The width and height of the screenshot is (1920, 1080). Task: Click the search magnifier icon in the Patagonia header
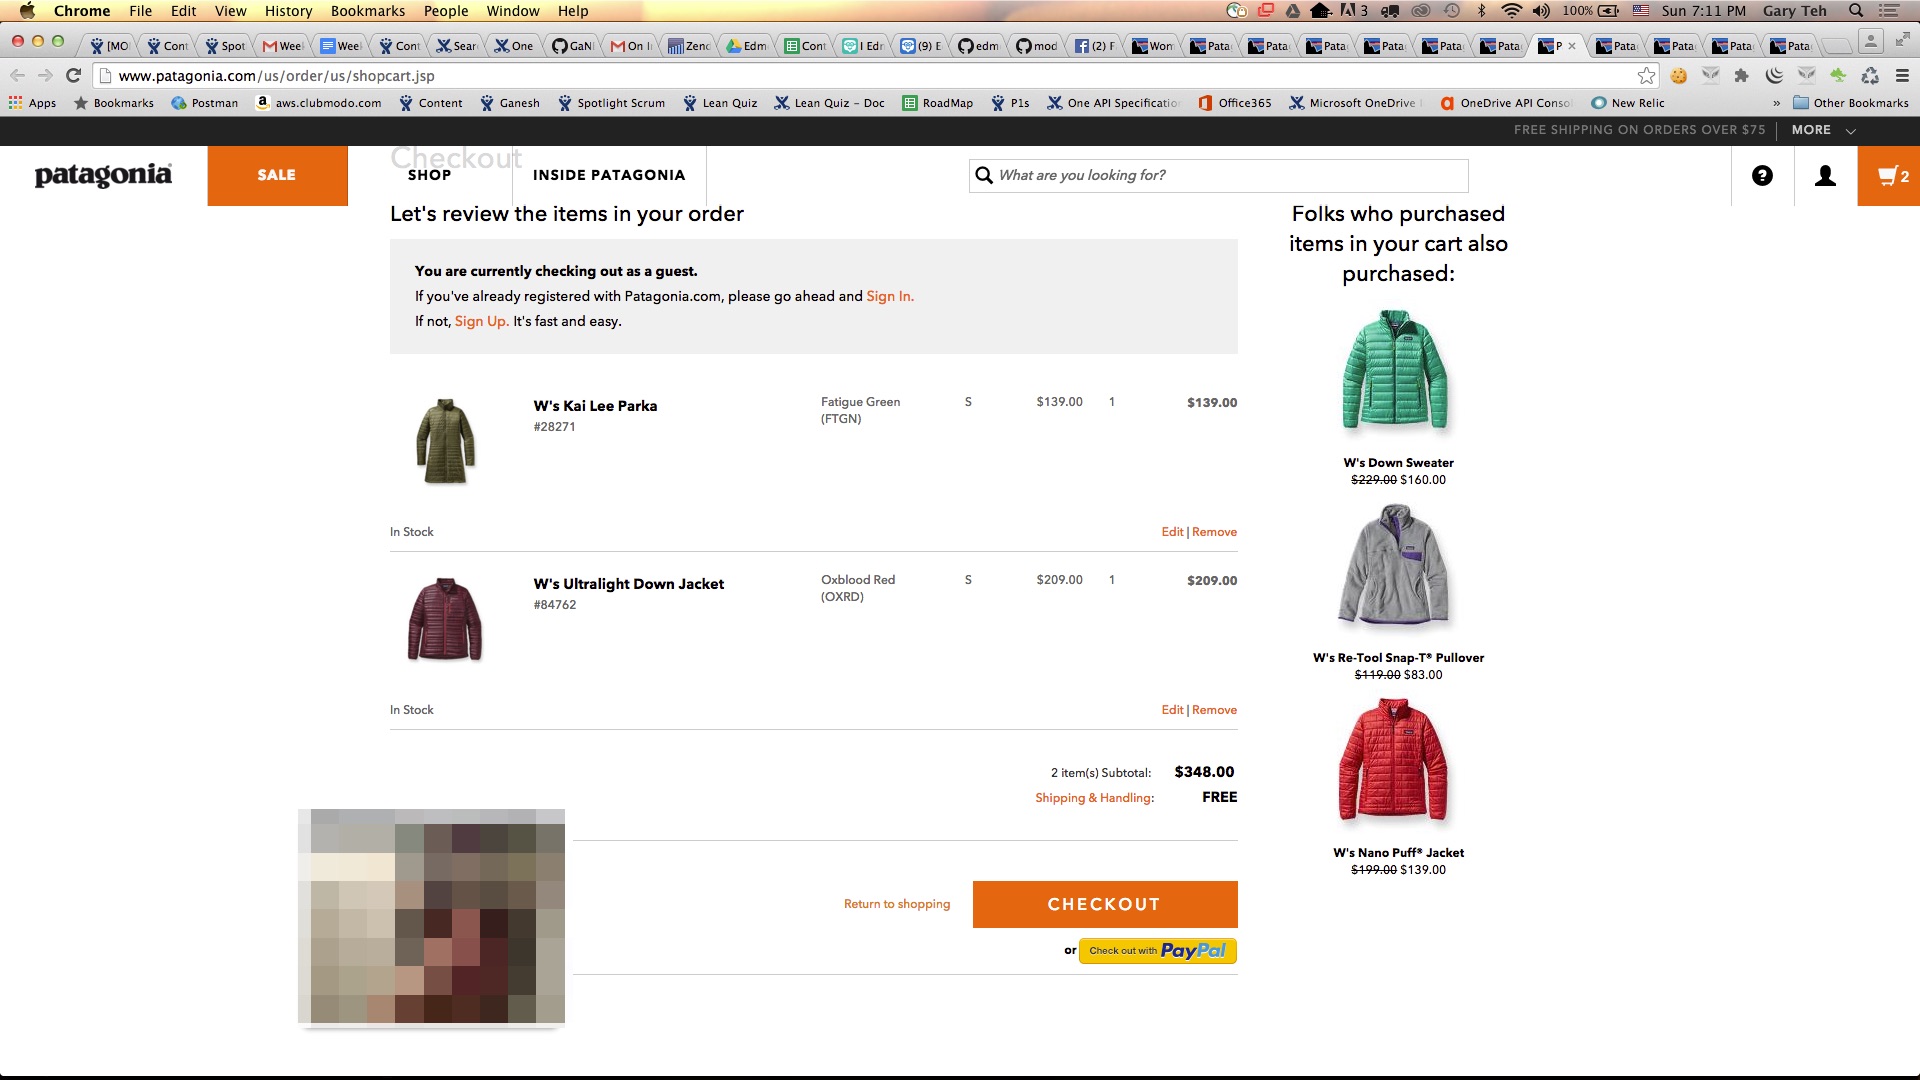coord(984,175)
